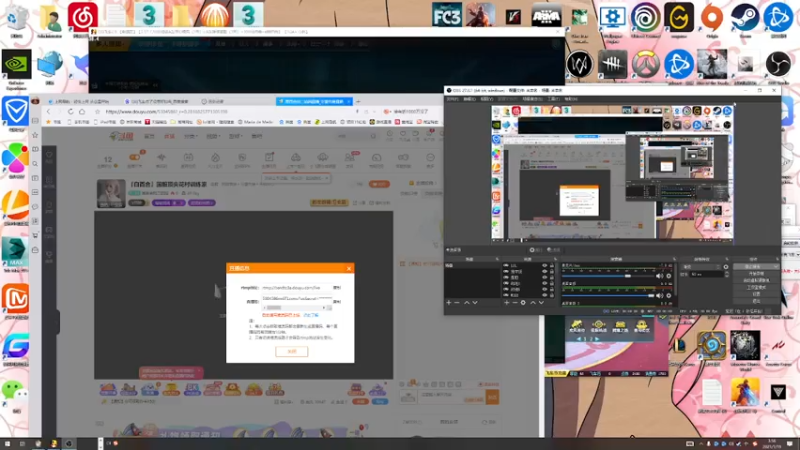This screenshot has width=800, height=450.
Task: Mute the second audio mixer channel
Action: (x=660, y=295)
